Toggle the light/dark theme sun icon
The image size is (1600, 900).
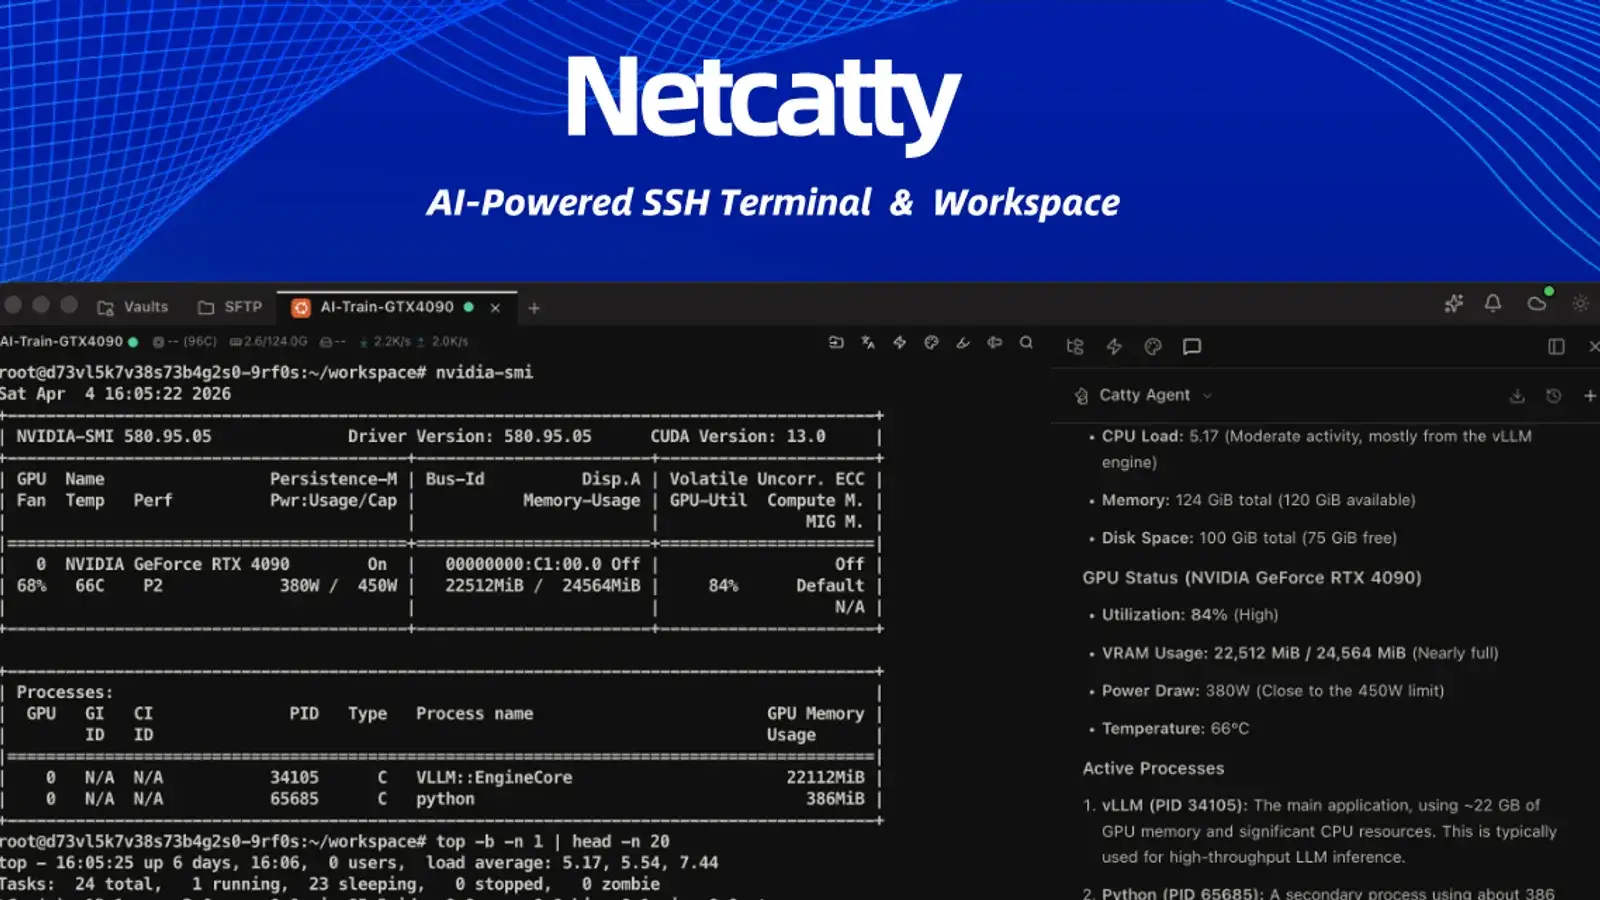(x=1580, y=303)
